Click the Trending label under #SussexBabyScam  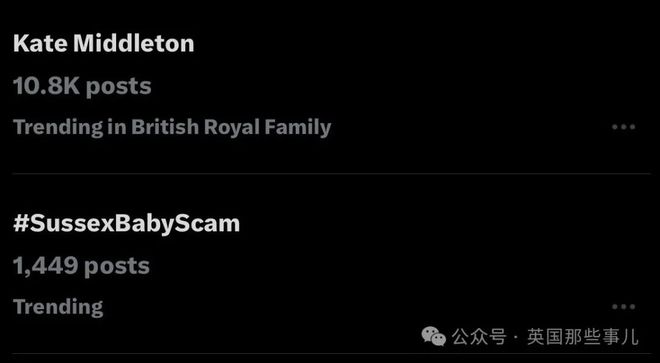(x=58, y=307)
